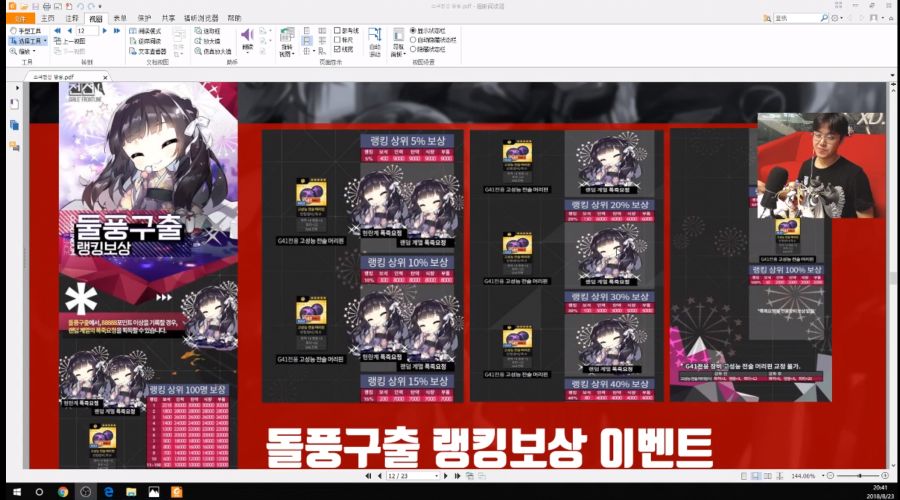Select continuous page layout icon
This screenshot has height=500, width=900.
pos(307,41)
